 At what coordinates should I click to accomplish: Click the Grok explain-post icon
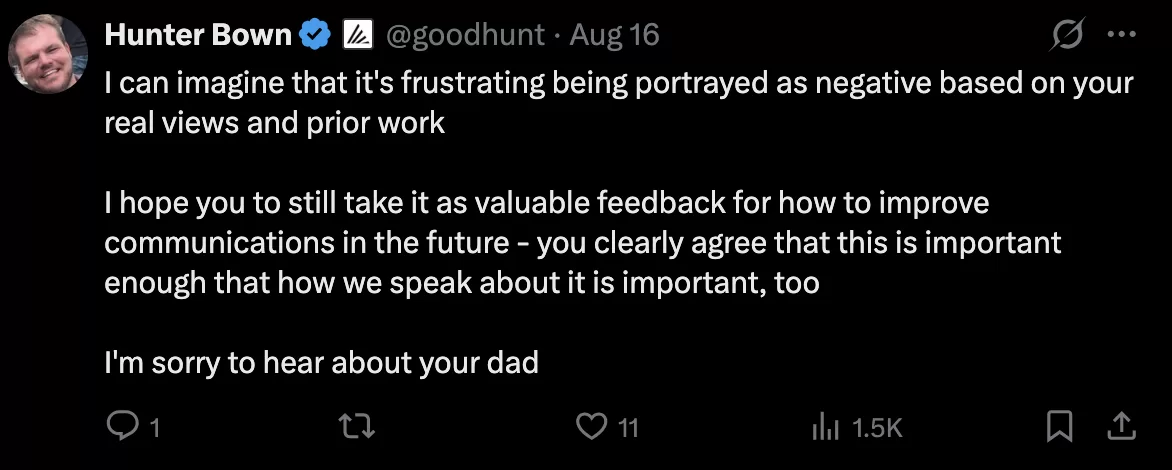pos(1067,34)
